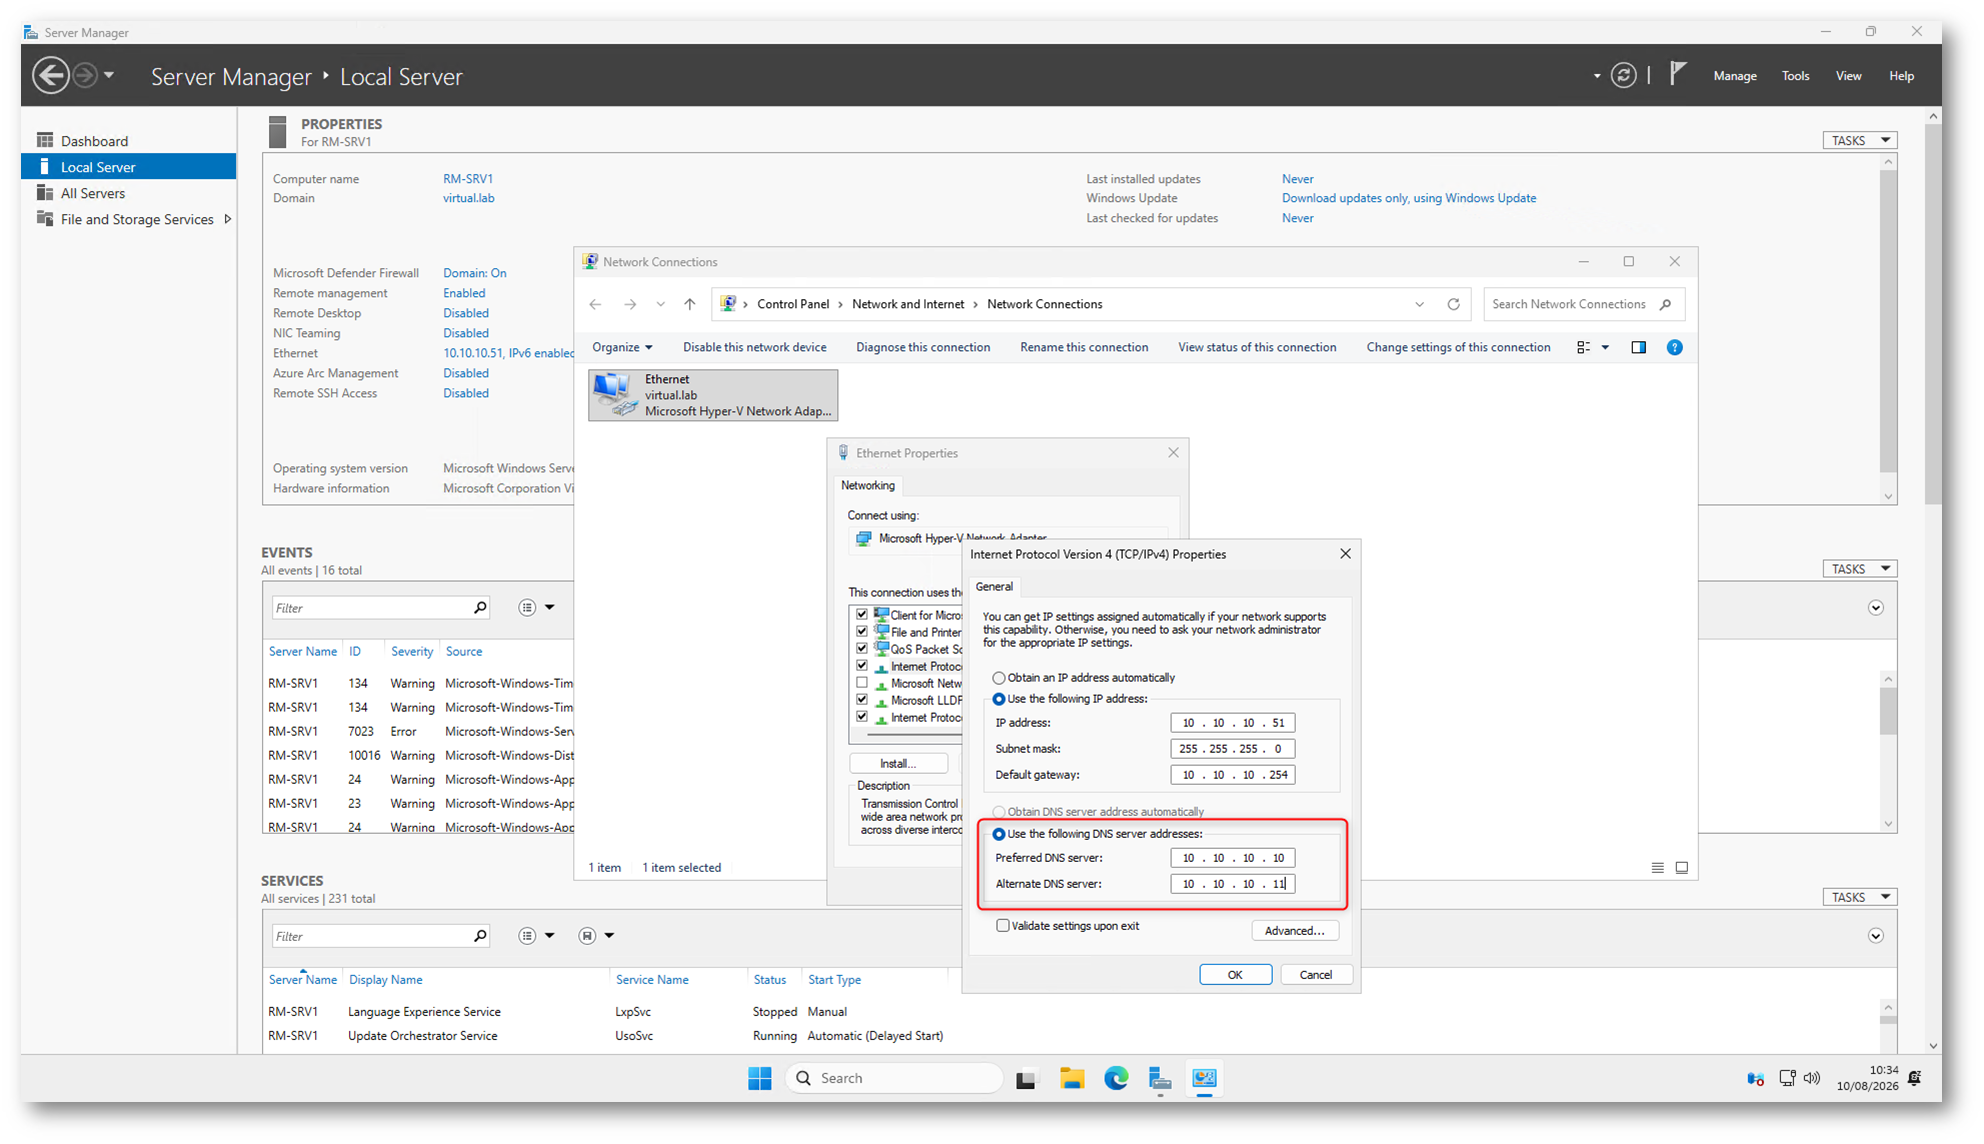Open Advanced TCP/IP settings

(1295, 931)
